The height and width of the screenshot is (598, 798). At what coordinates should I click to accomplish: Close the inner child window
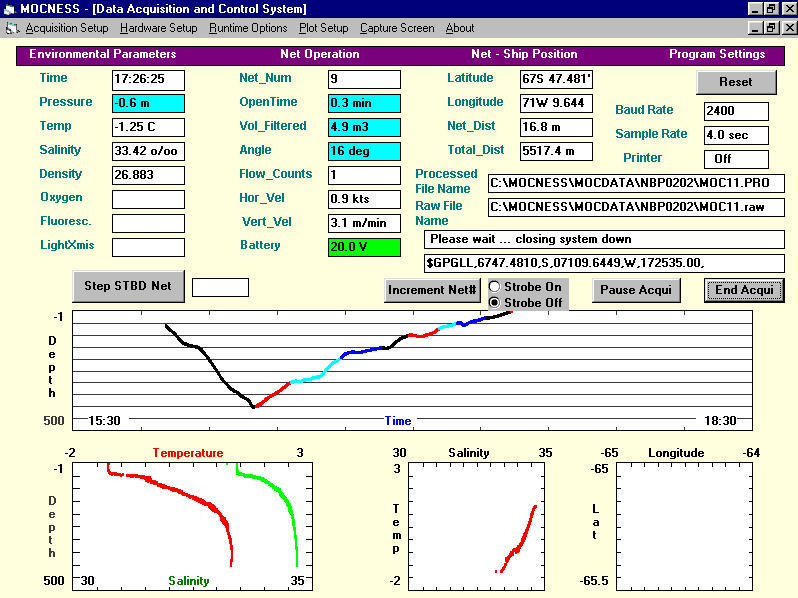click(789, 28)
